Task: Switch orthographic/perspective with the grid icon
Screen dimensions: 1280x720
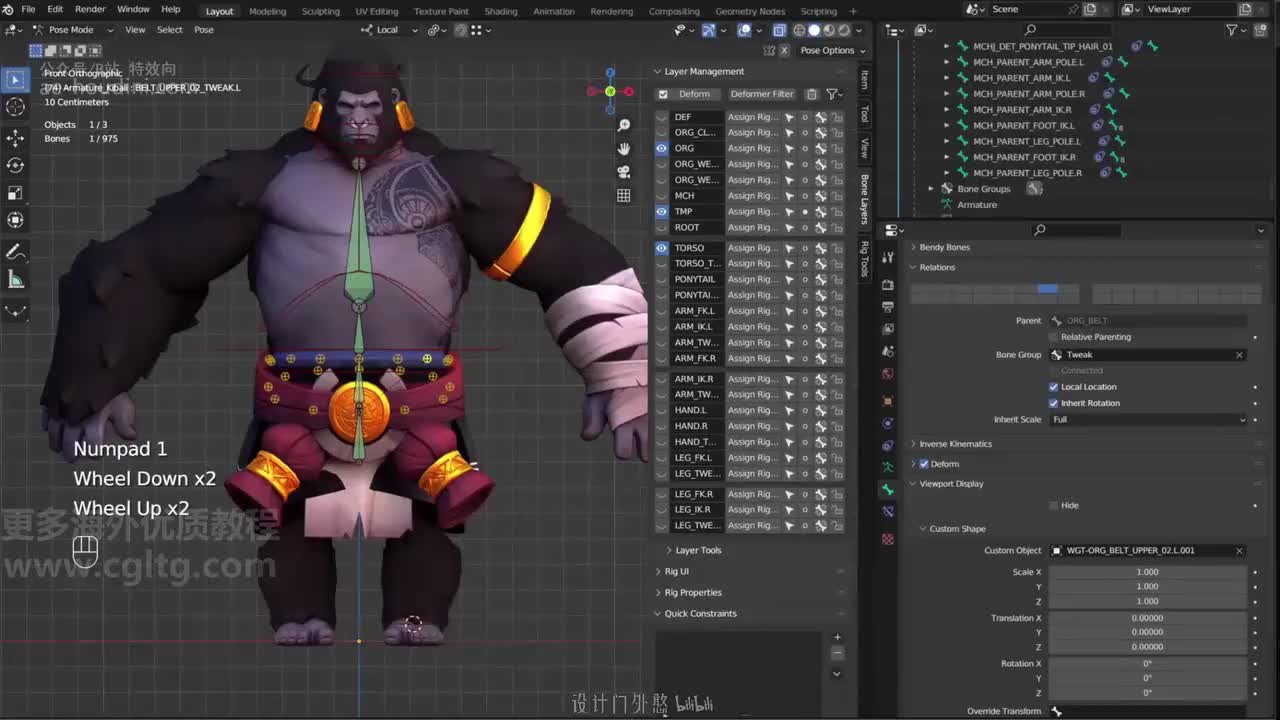Action: click(x=624, y=195)
